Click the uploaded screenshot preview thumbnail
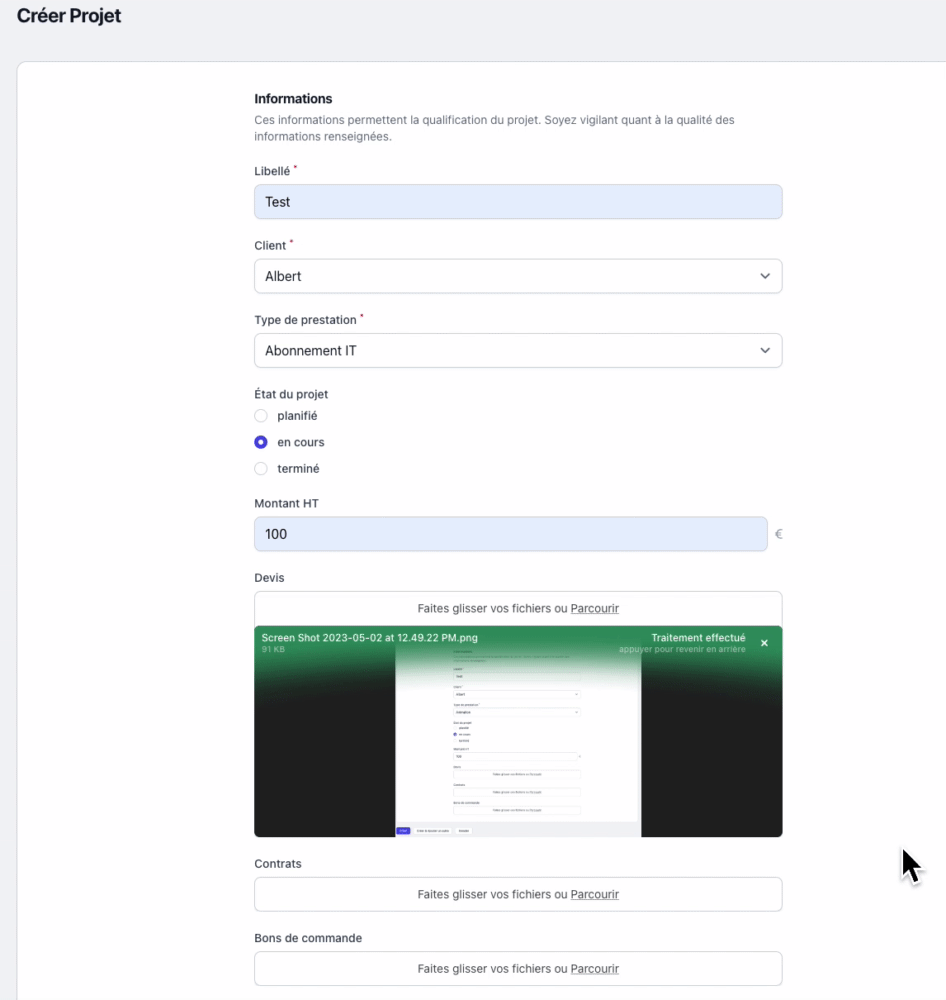 518,740
